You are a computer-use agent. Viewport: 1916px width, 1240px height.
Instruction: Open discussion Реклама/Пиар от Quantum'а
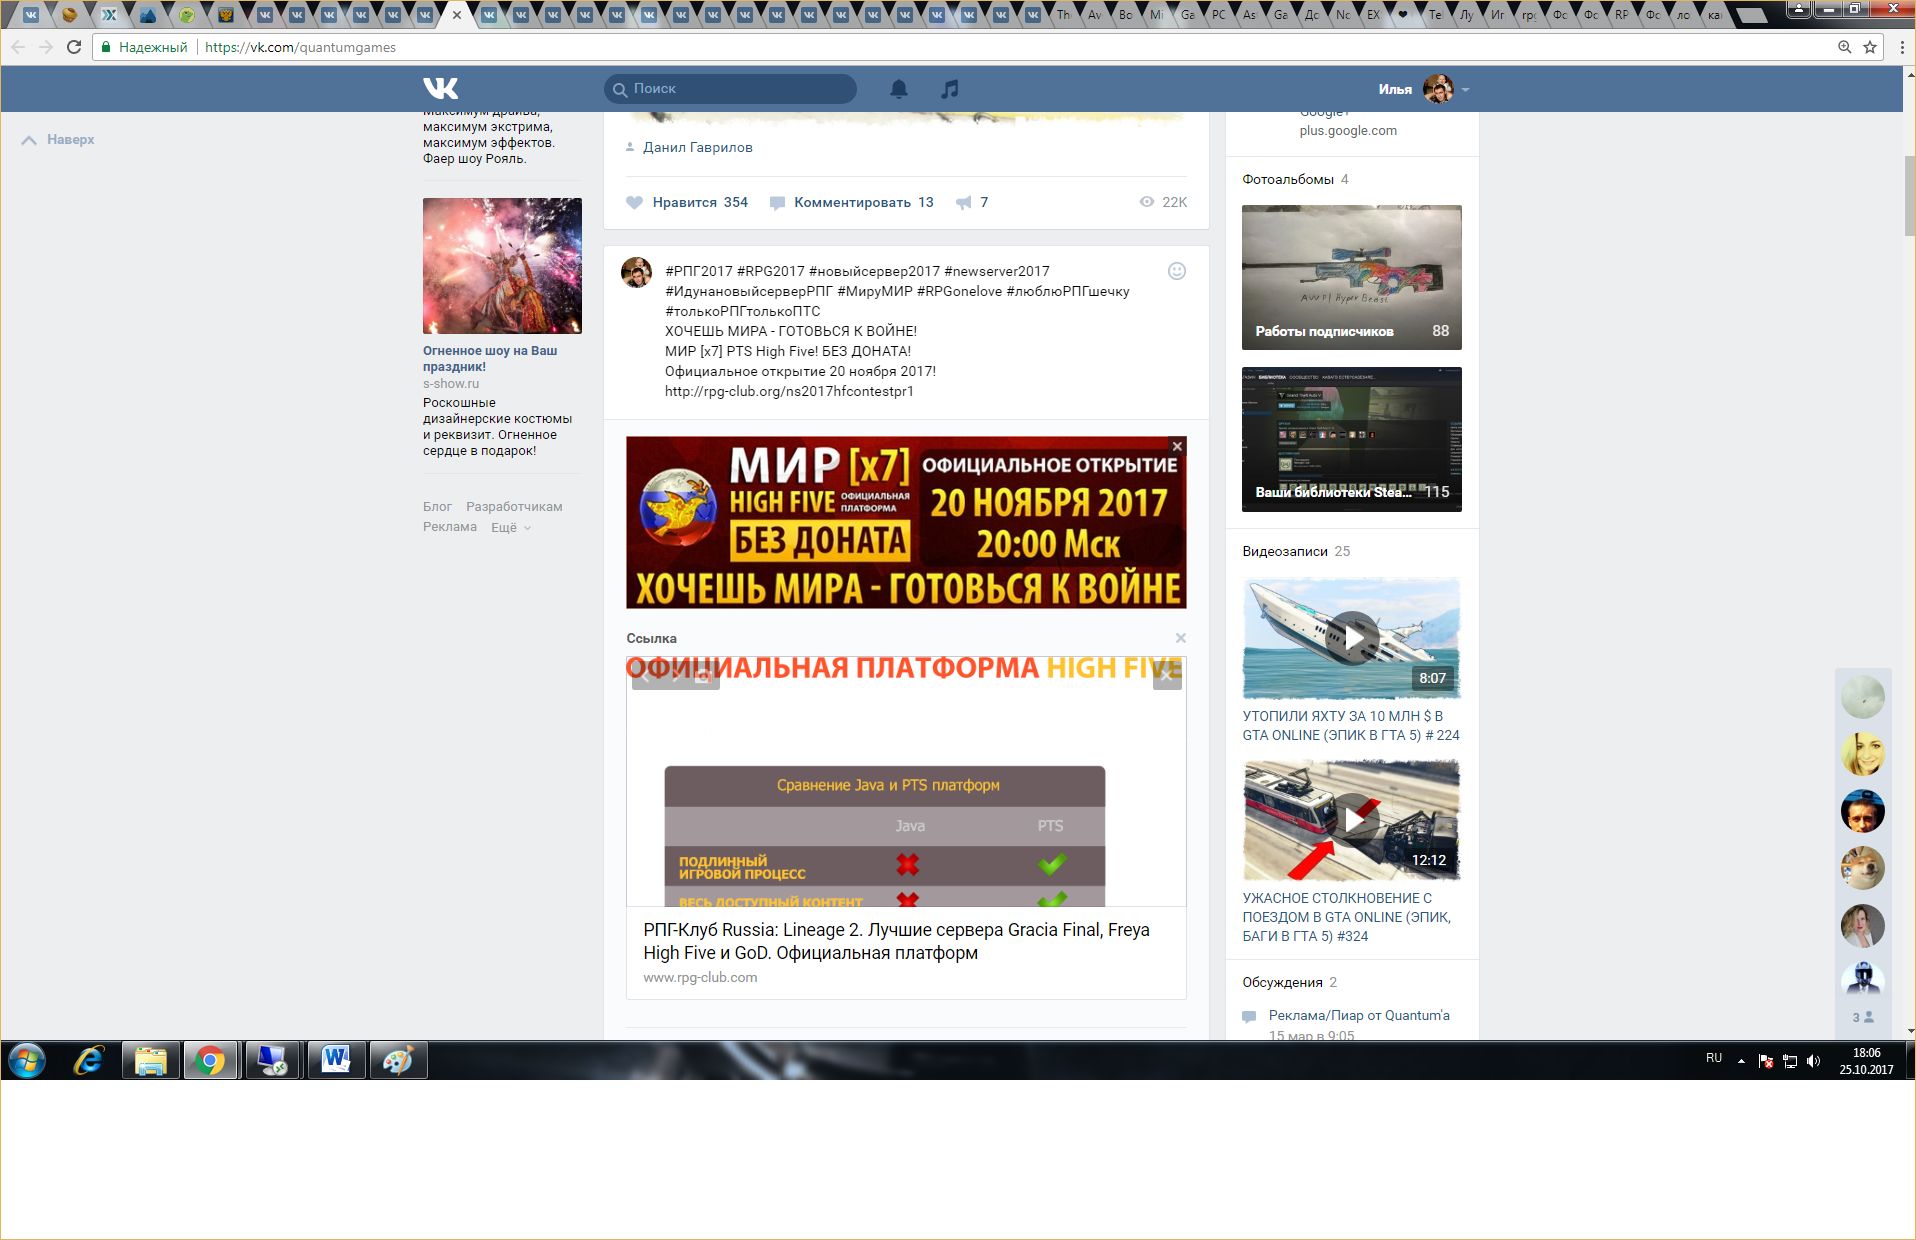pyautogui.click(x=1358, y=1016)
